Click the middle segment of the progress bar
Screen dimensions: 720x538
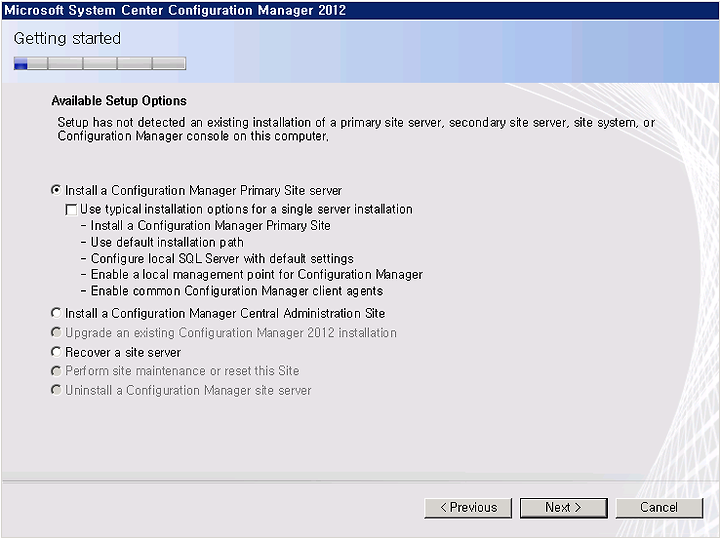point(100,63)
